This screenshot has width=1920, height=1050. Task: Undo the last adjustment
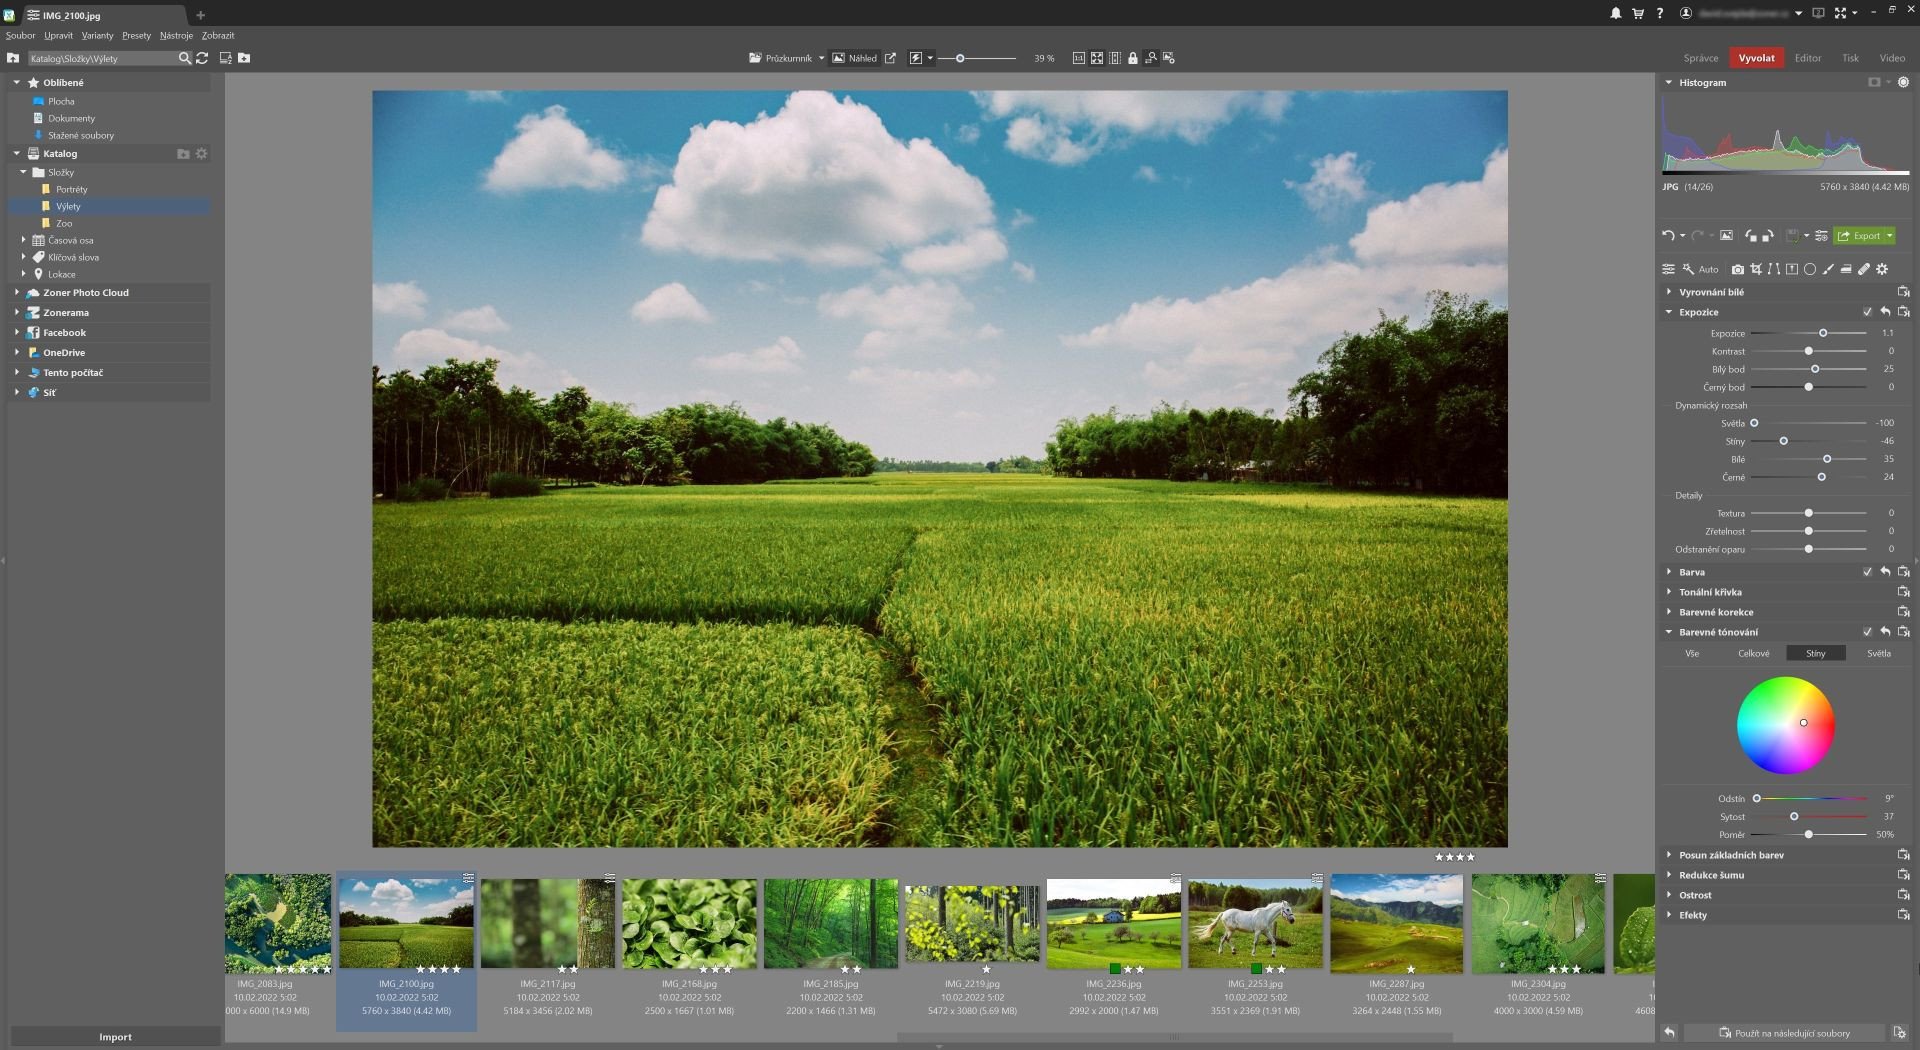coord(1667,236)
